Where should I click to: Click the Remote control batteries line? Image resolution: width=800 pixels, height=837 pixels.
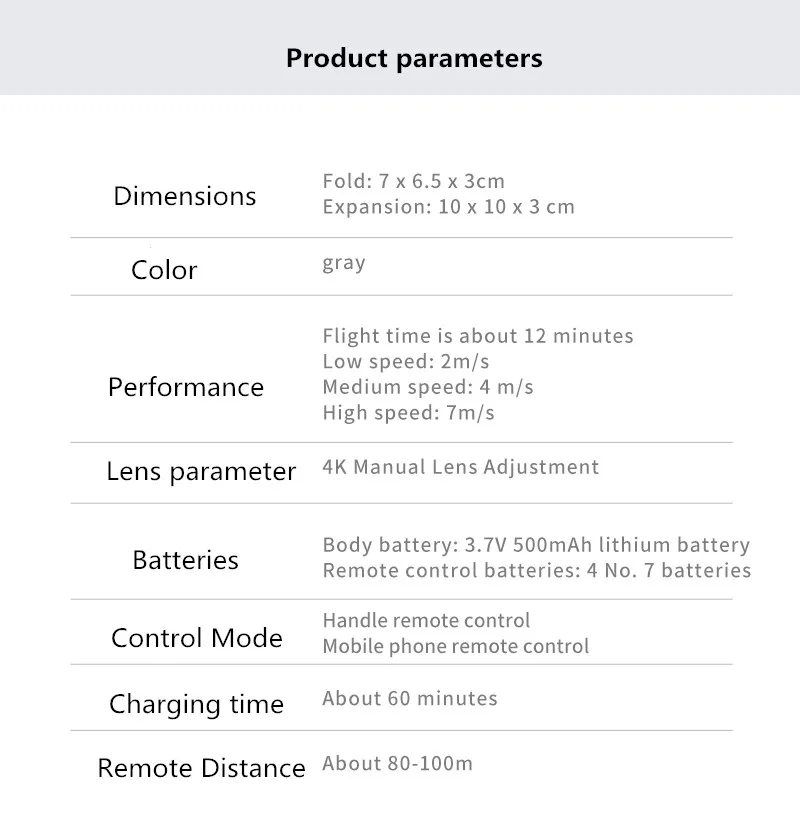[x=537, y=571]
